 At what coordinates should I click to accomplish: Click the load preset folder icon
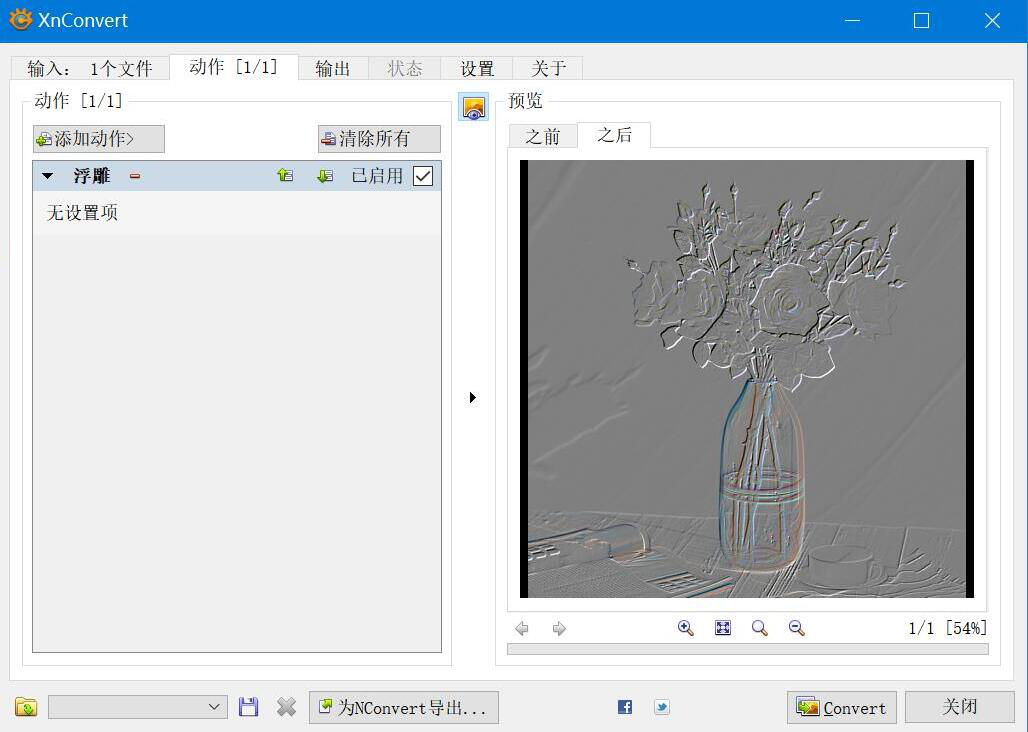click(26, 707)
